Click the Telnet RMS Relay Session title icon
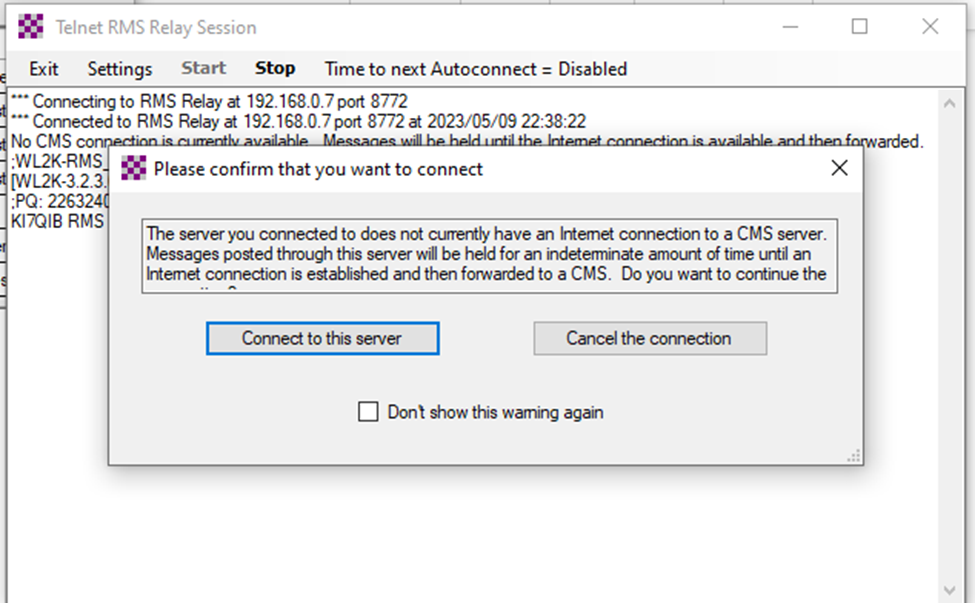 31,27
